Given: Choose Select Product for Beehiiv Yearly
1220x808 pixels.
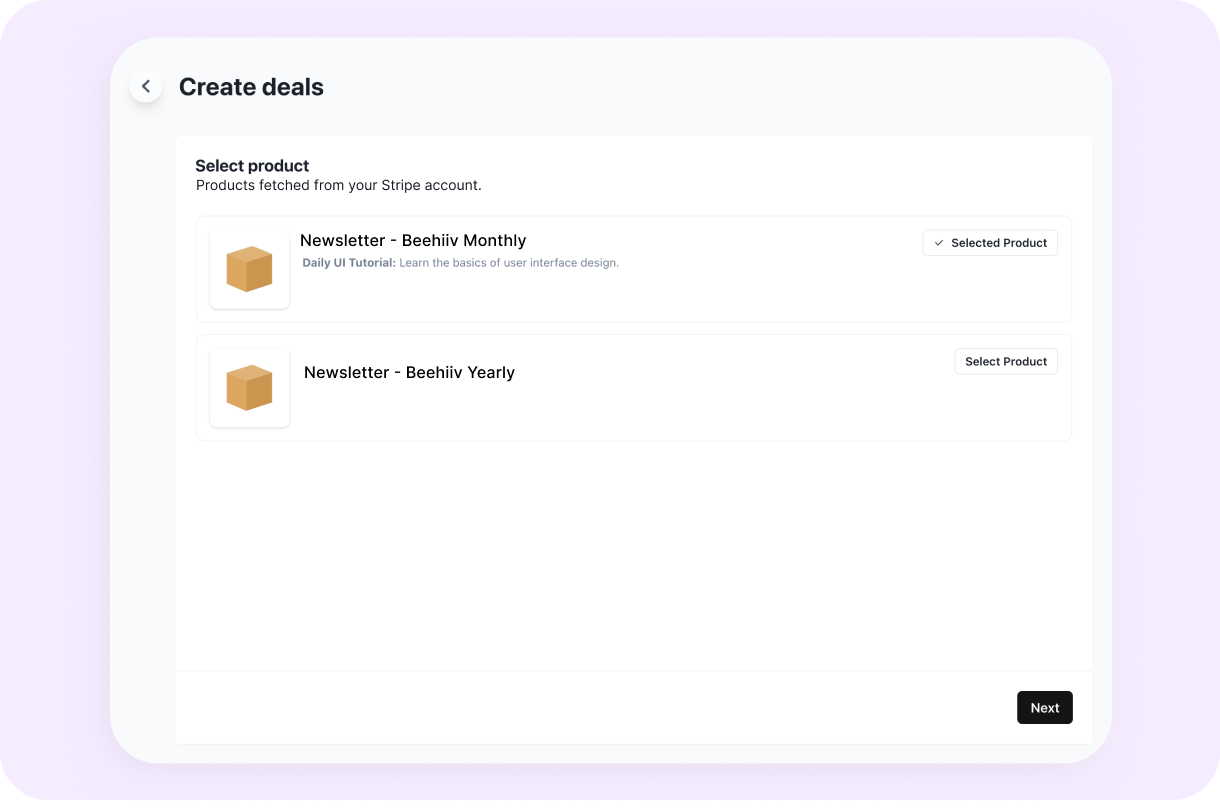Looking at the screenshot, I should tap(1006, 362).
